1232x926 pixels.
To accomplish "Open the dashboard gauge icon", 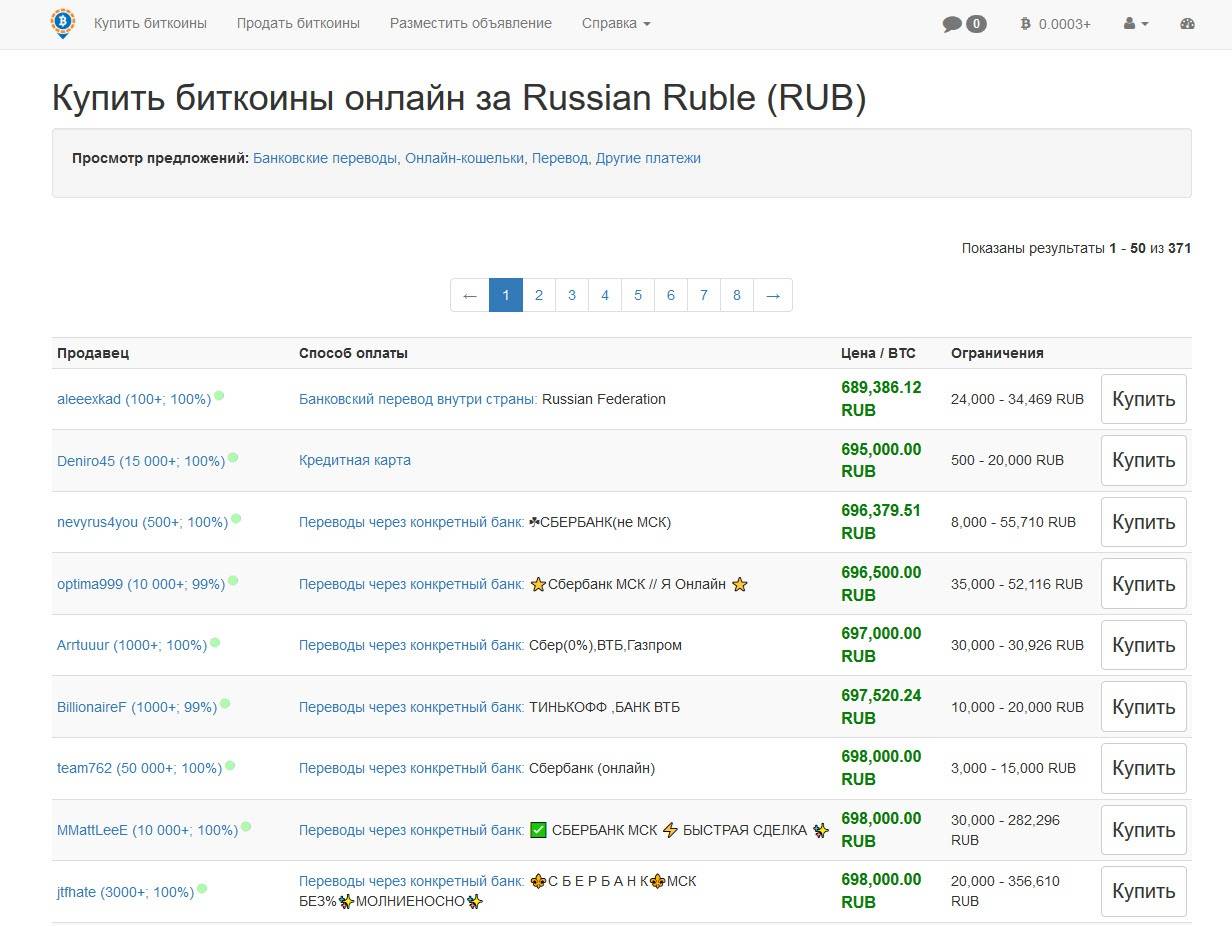I will point(1187,24).
